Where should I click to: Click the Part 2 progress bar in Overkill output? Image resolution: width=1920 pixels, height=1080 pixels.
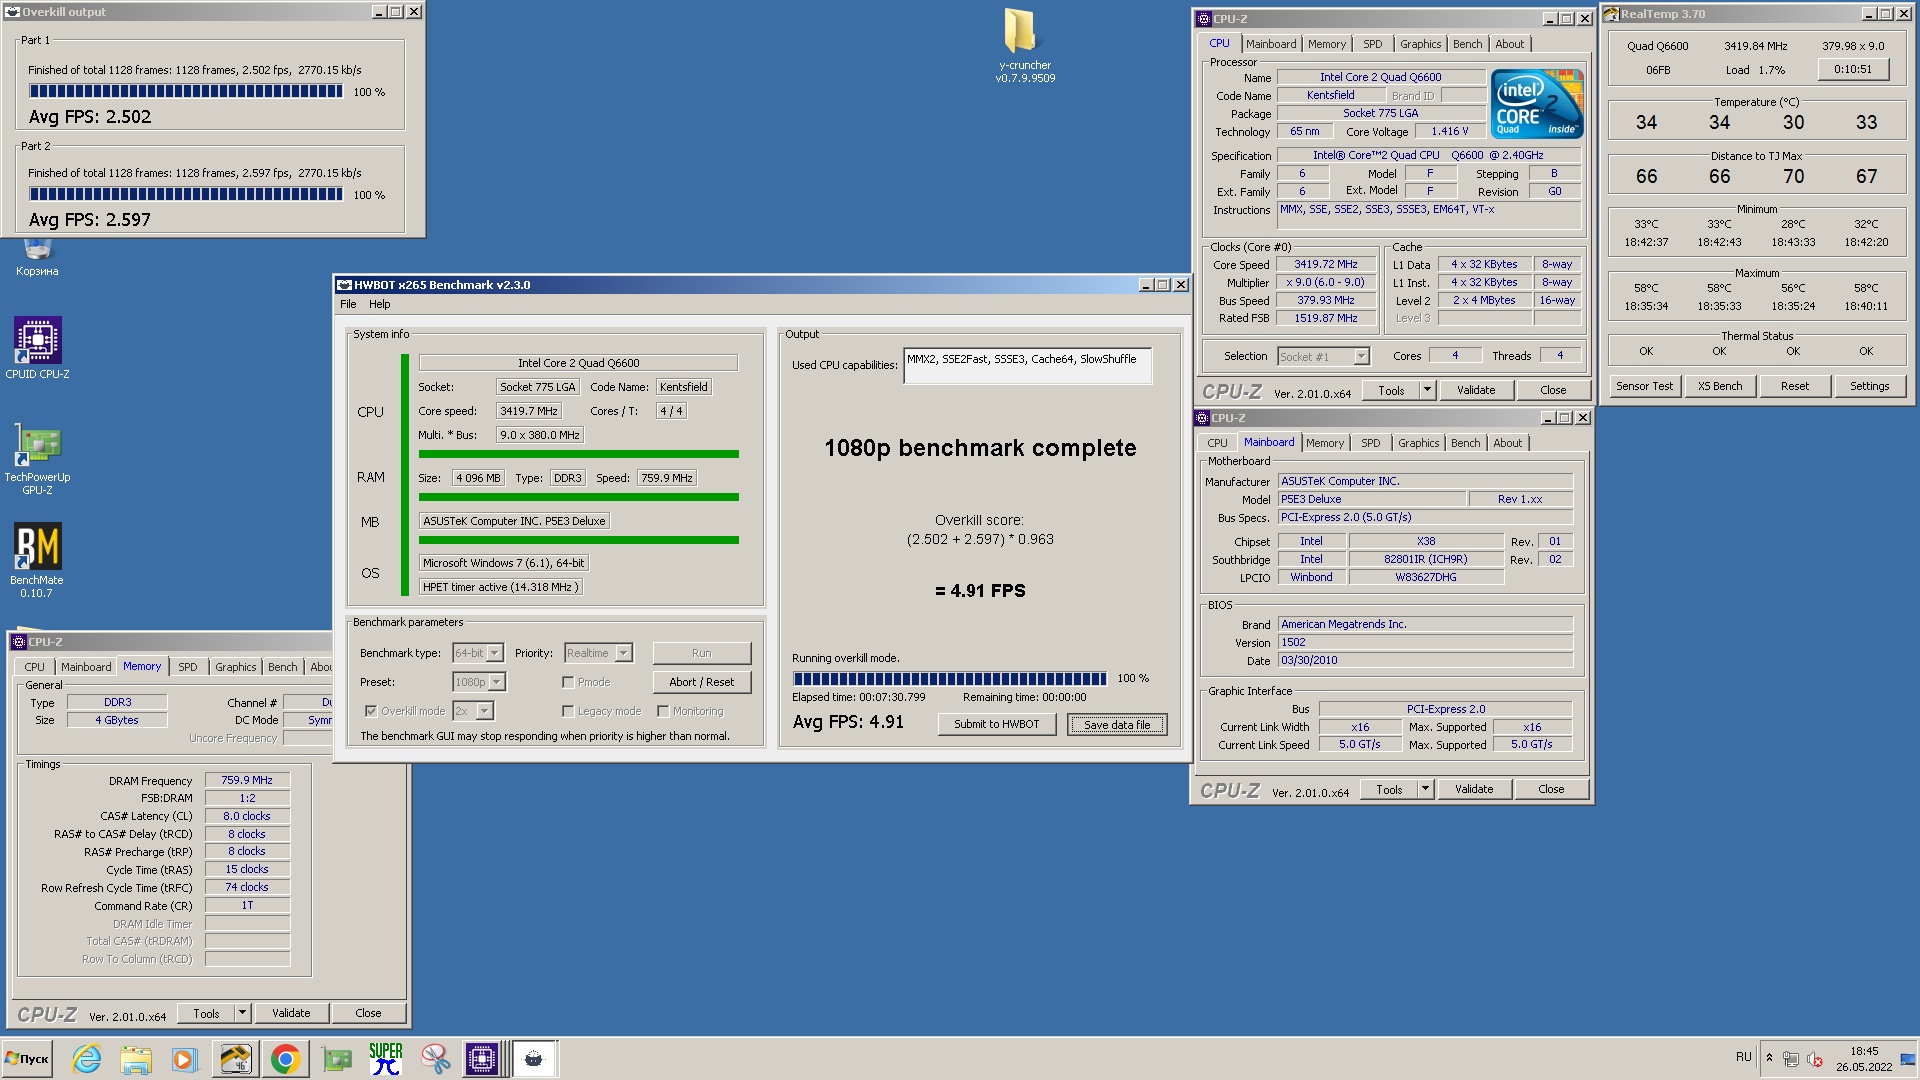186,194
